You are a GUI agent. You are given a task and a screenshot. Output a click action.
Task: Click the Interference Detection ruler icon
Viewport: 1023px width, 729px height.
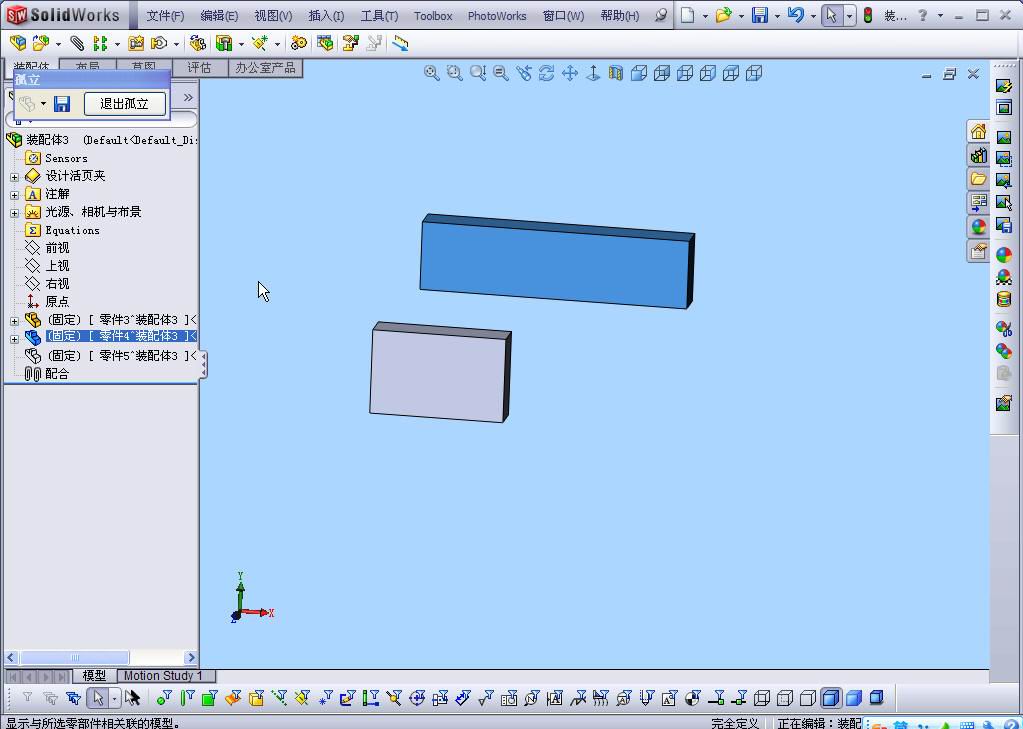point(400,43)
